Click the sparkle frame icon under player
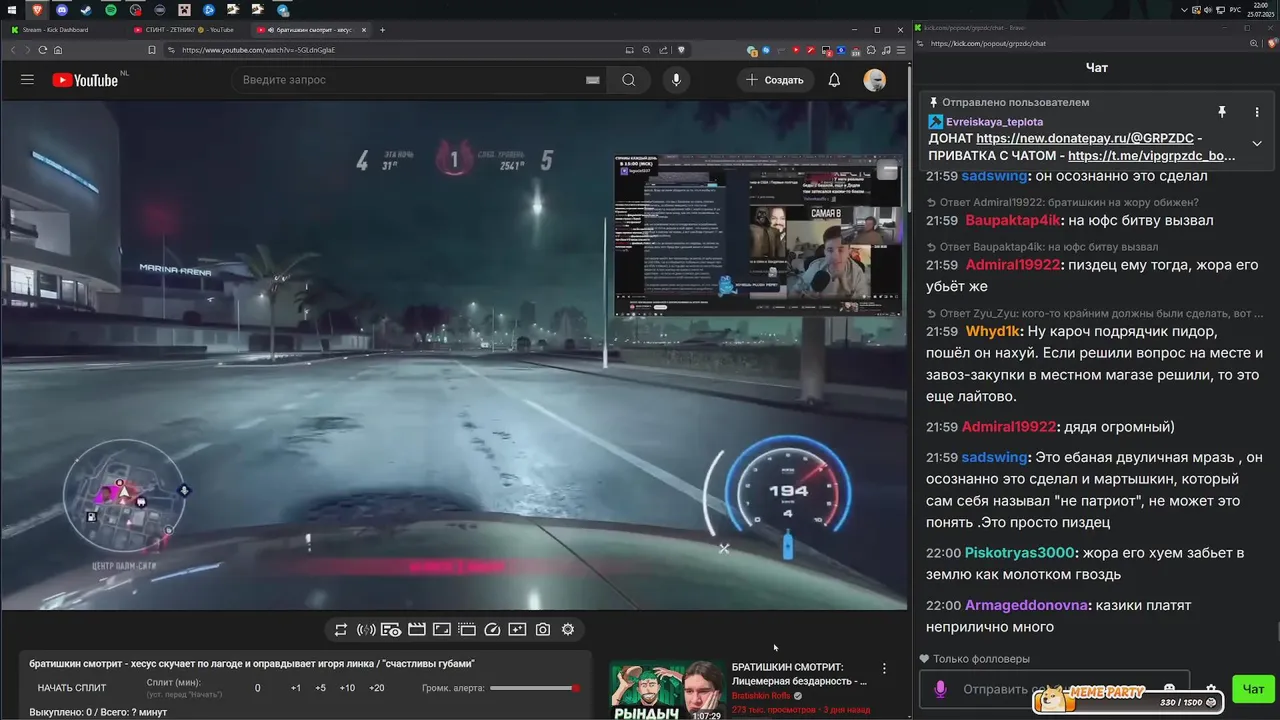 [x=517, y=629]
